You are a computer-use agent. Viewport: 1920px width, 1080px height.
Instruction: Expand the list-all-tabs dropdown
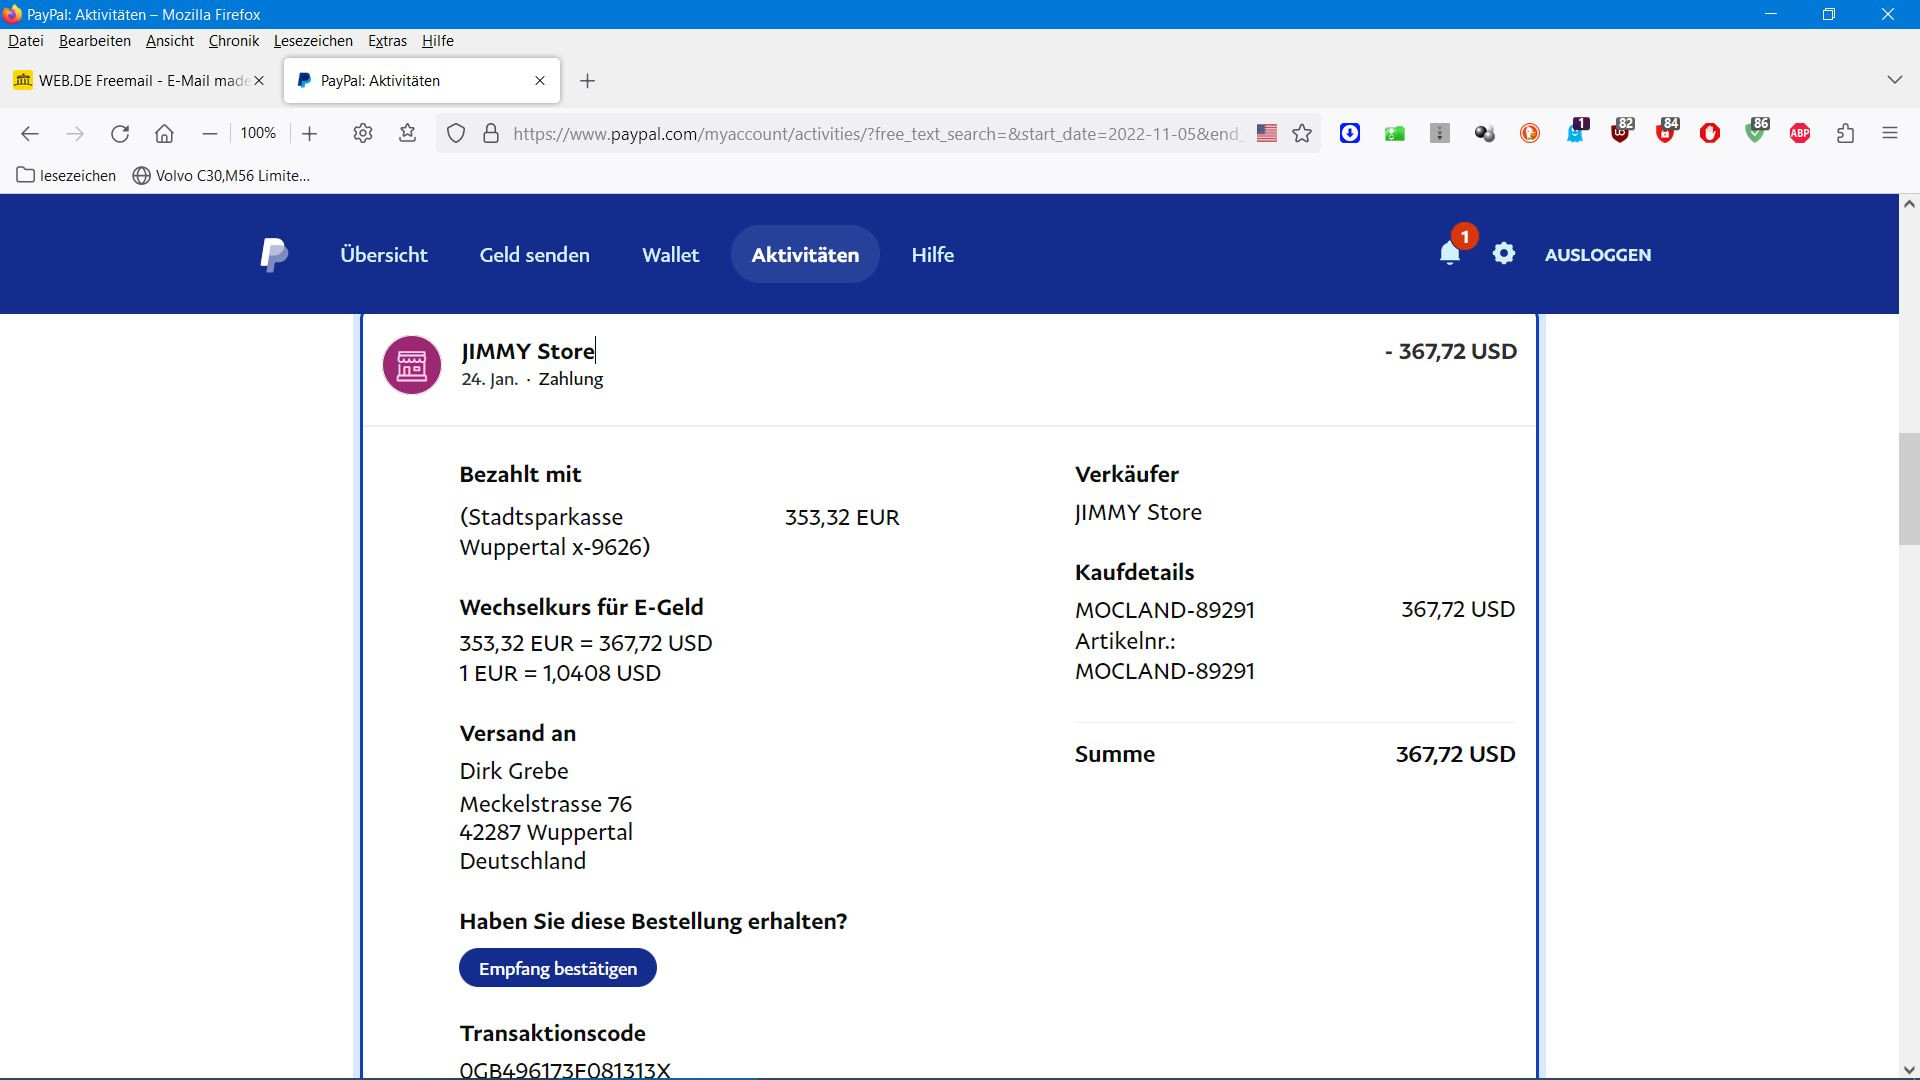[1894, 80]
